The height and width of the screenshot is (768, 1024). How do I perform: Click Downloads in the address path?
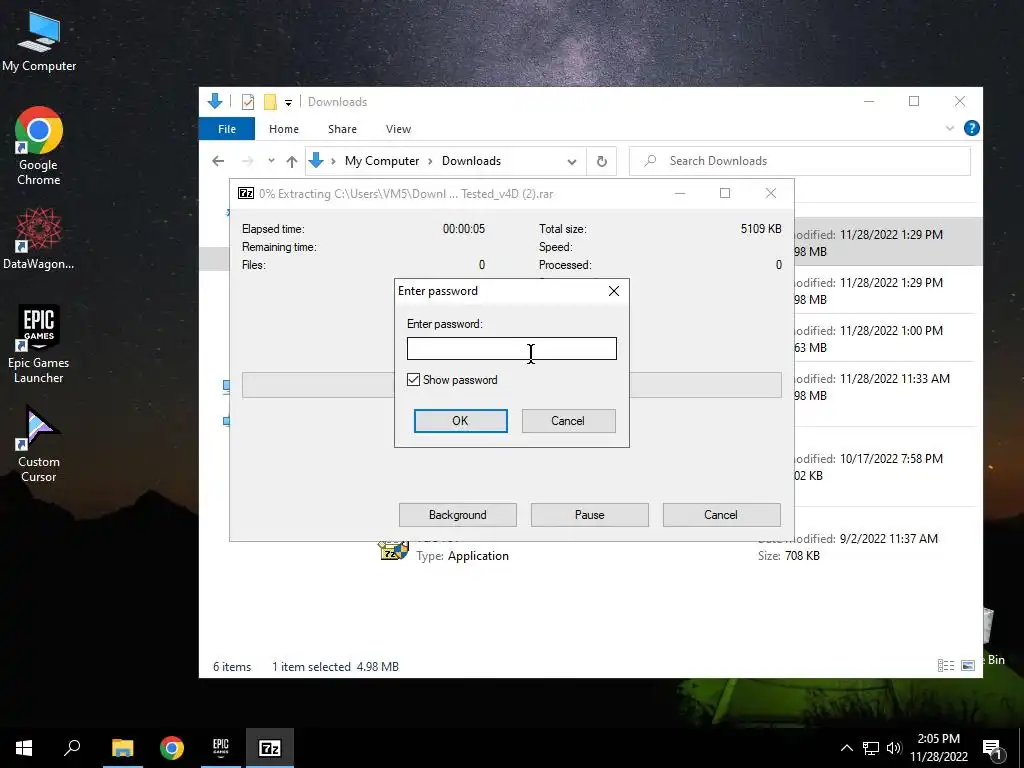472,161
